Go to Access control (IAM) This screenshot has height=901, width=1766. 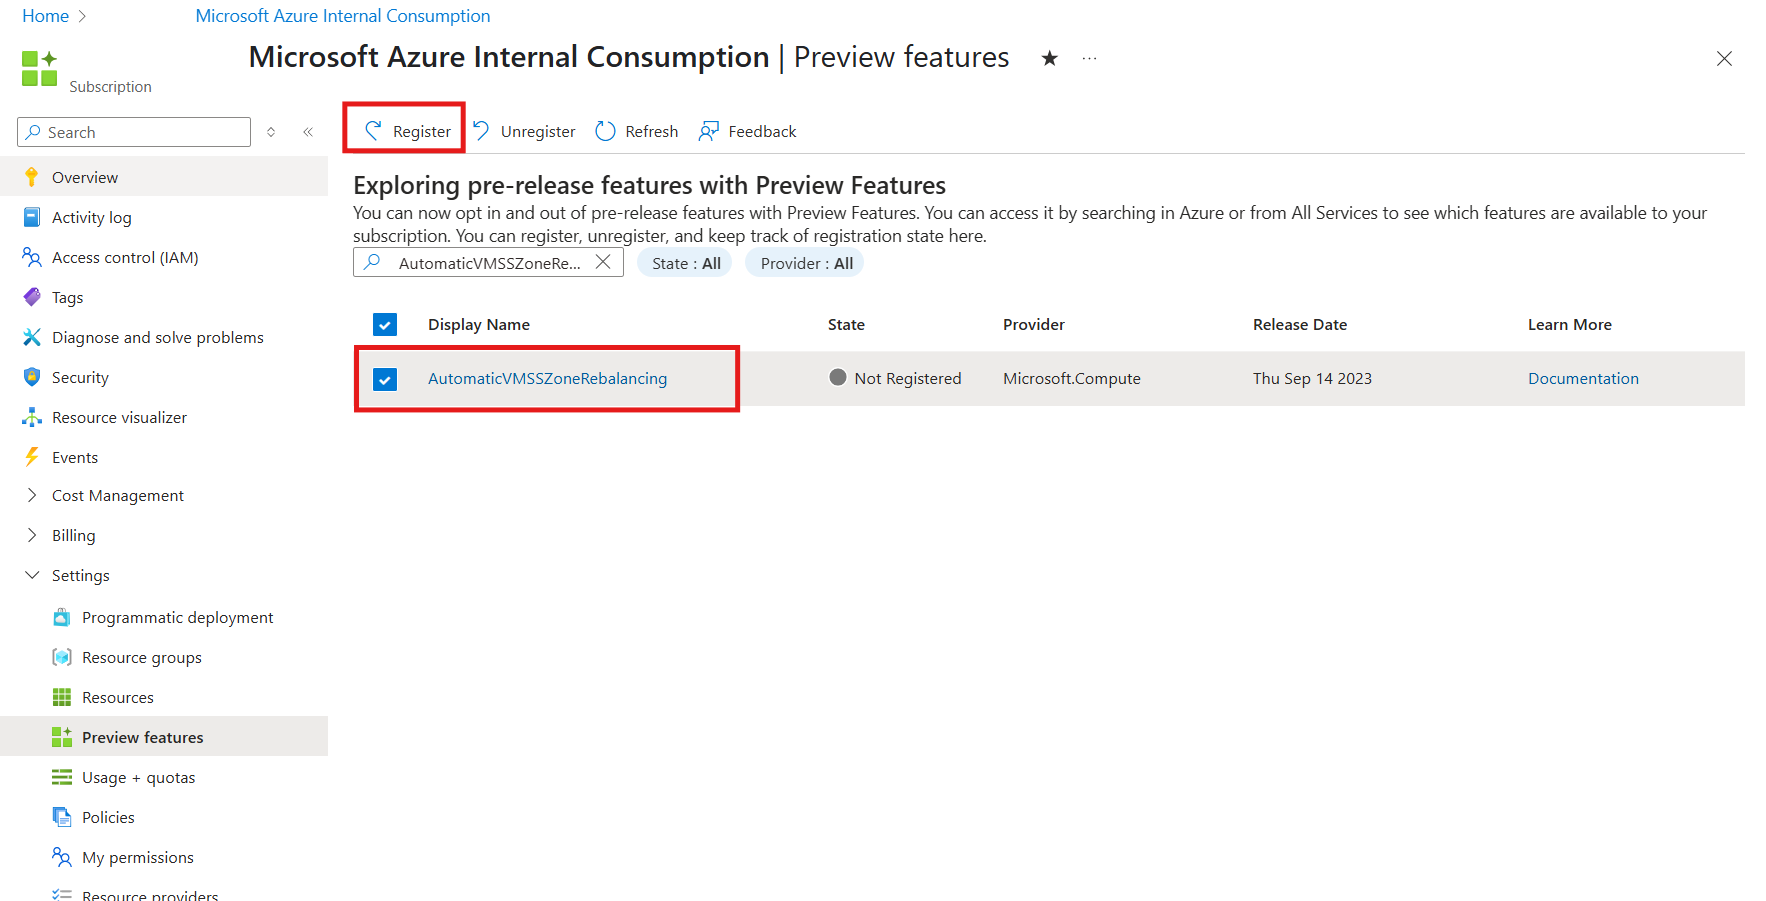(x=125, y=257)
